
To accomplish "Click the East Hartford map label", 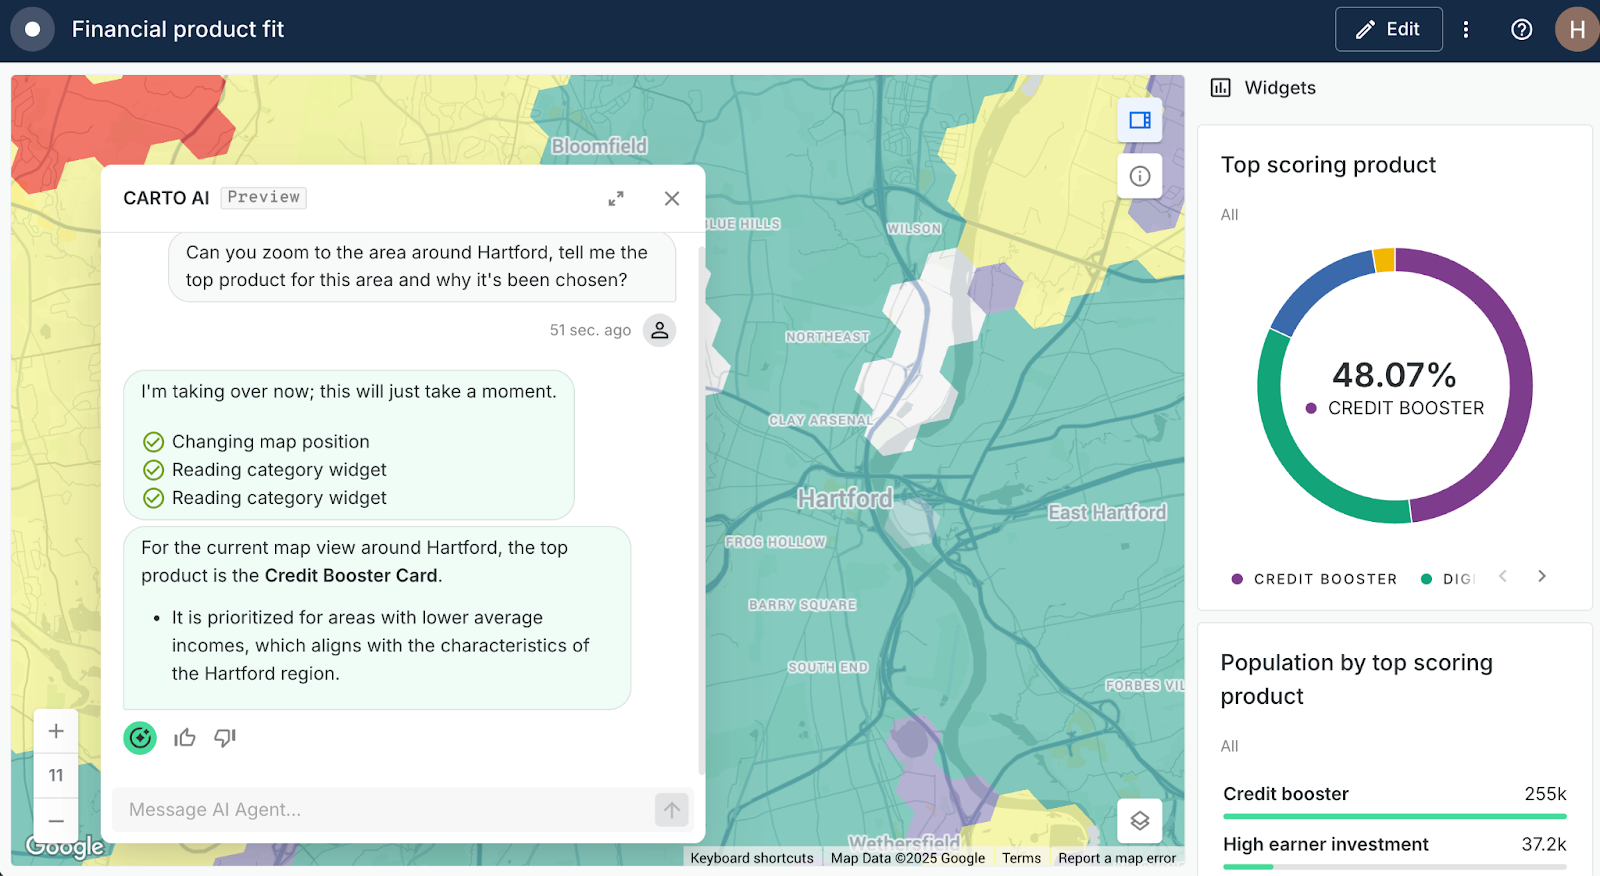I will 1107,512.
